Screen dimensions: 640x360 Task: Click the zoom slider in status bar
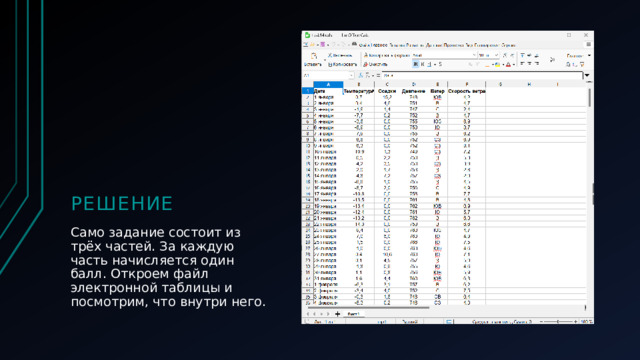[x=558, y=322]
